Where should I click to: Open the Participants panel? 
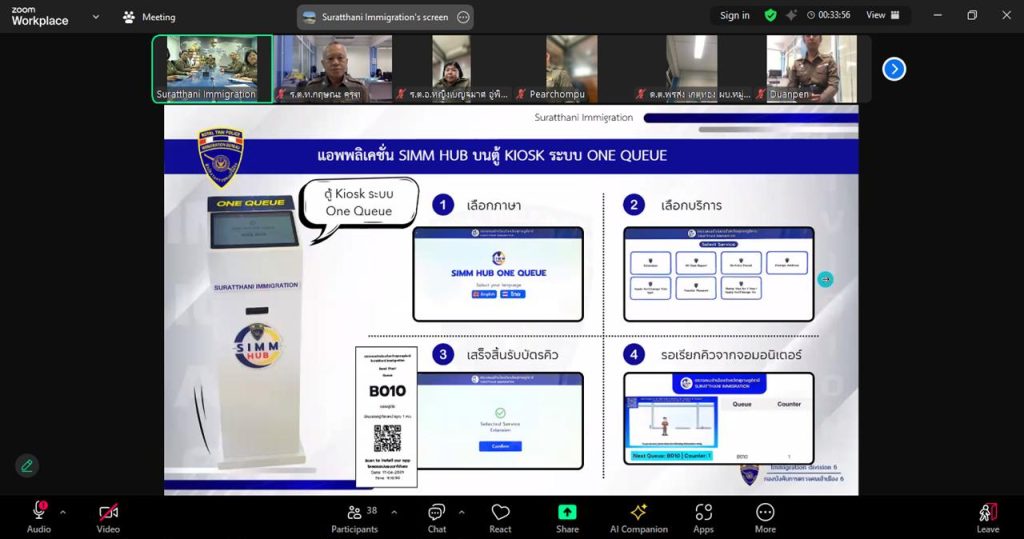(x=355, y=515)
